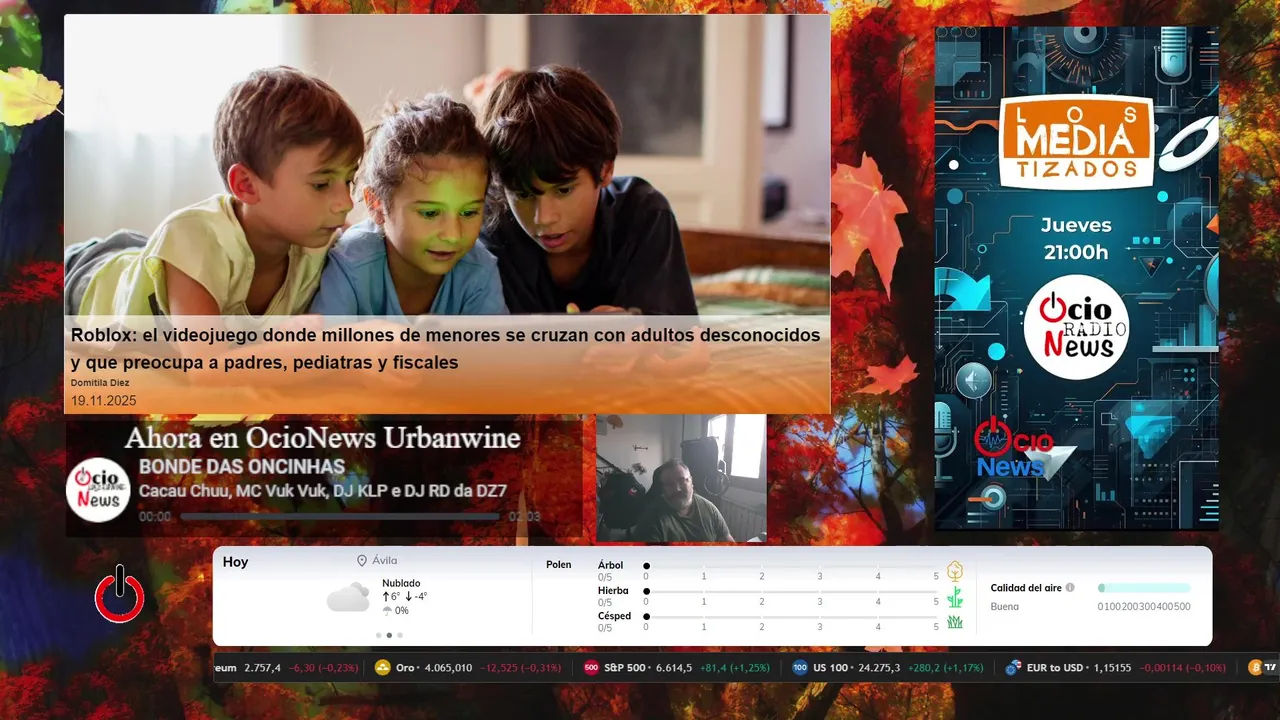Click the Hoy weather heading
The width and height of the screenshot is (1280, 720).
pyautogui.click(x=235, y=562)
